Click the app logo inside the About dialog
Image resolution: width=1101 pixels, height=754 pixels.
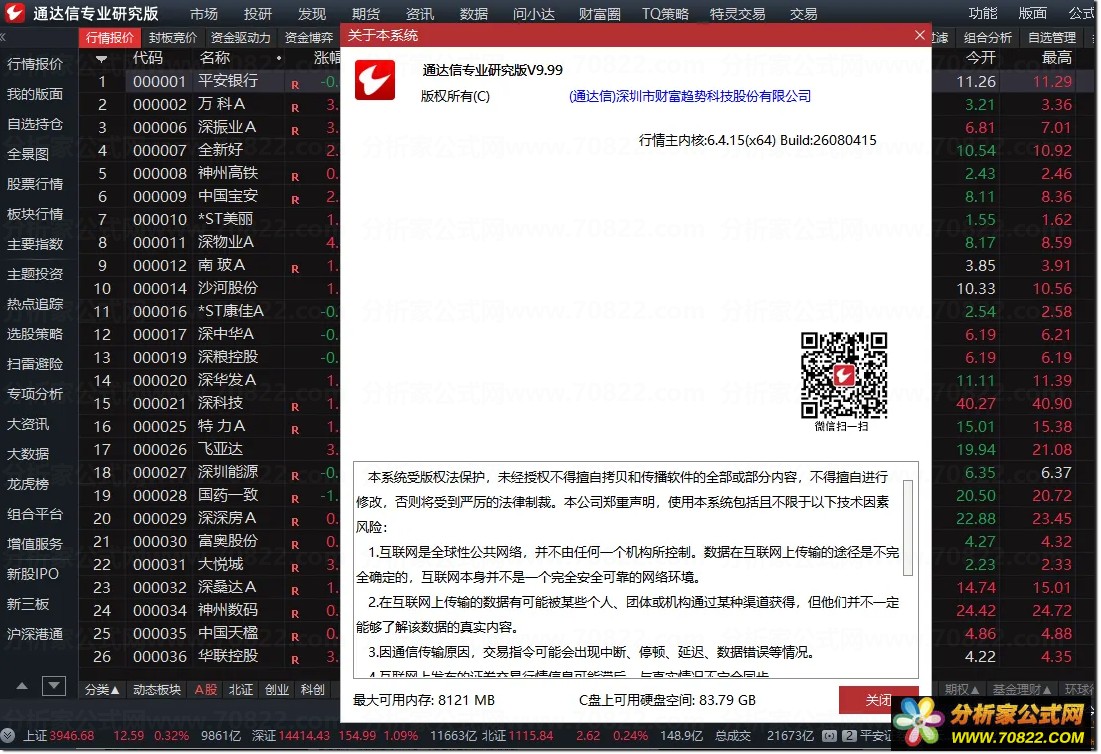[375, 80]
